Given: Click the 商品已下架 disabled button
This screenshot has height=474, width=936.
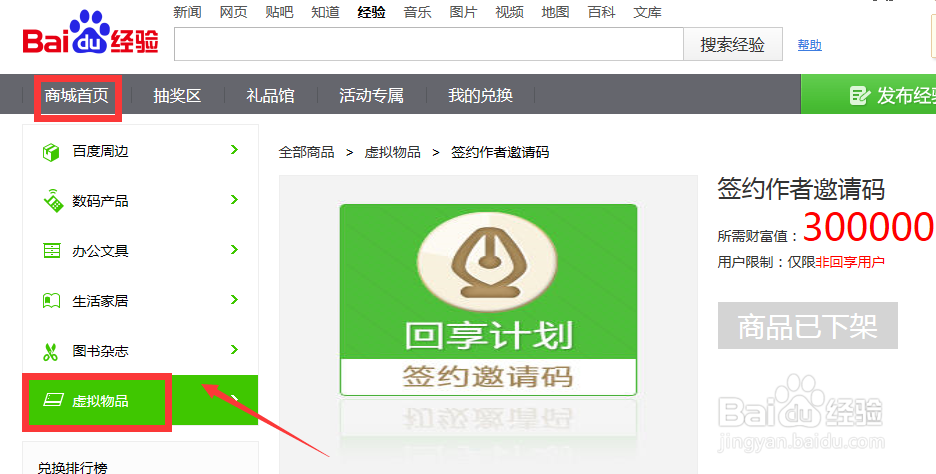Looking at the screenshot, I should click(808, 325).
